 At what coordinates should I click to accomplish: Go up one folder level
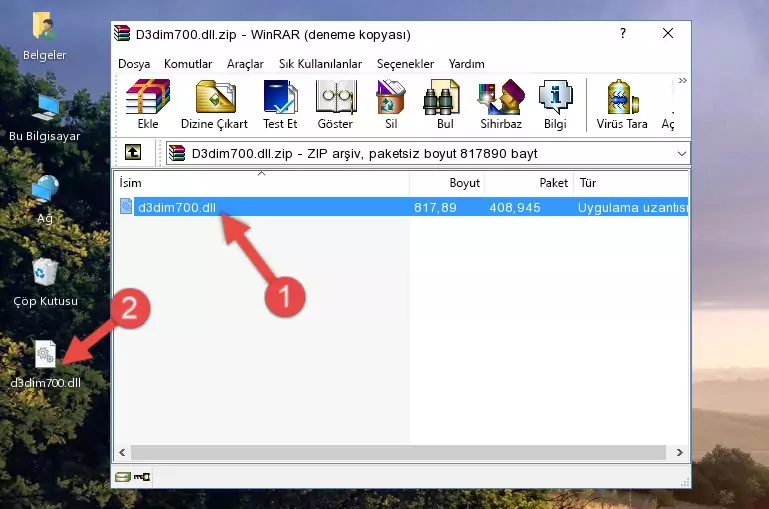[x=133, y=153]
